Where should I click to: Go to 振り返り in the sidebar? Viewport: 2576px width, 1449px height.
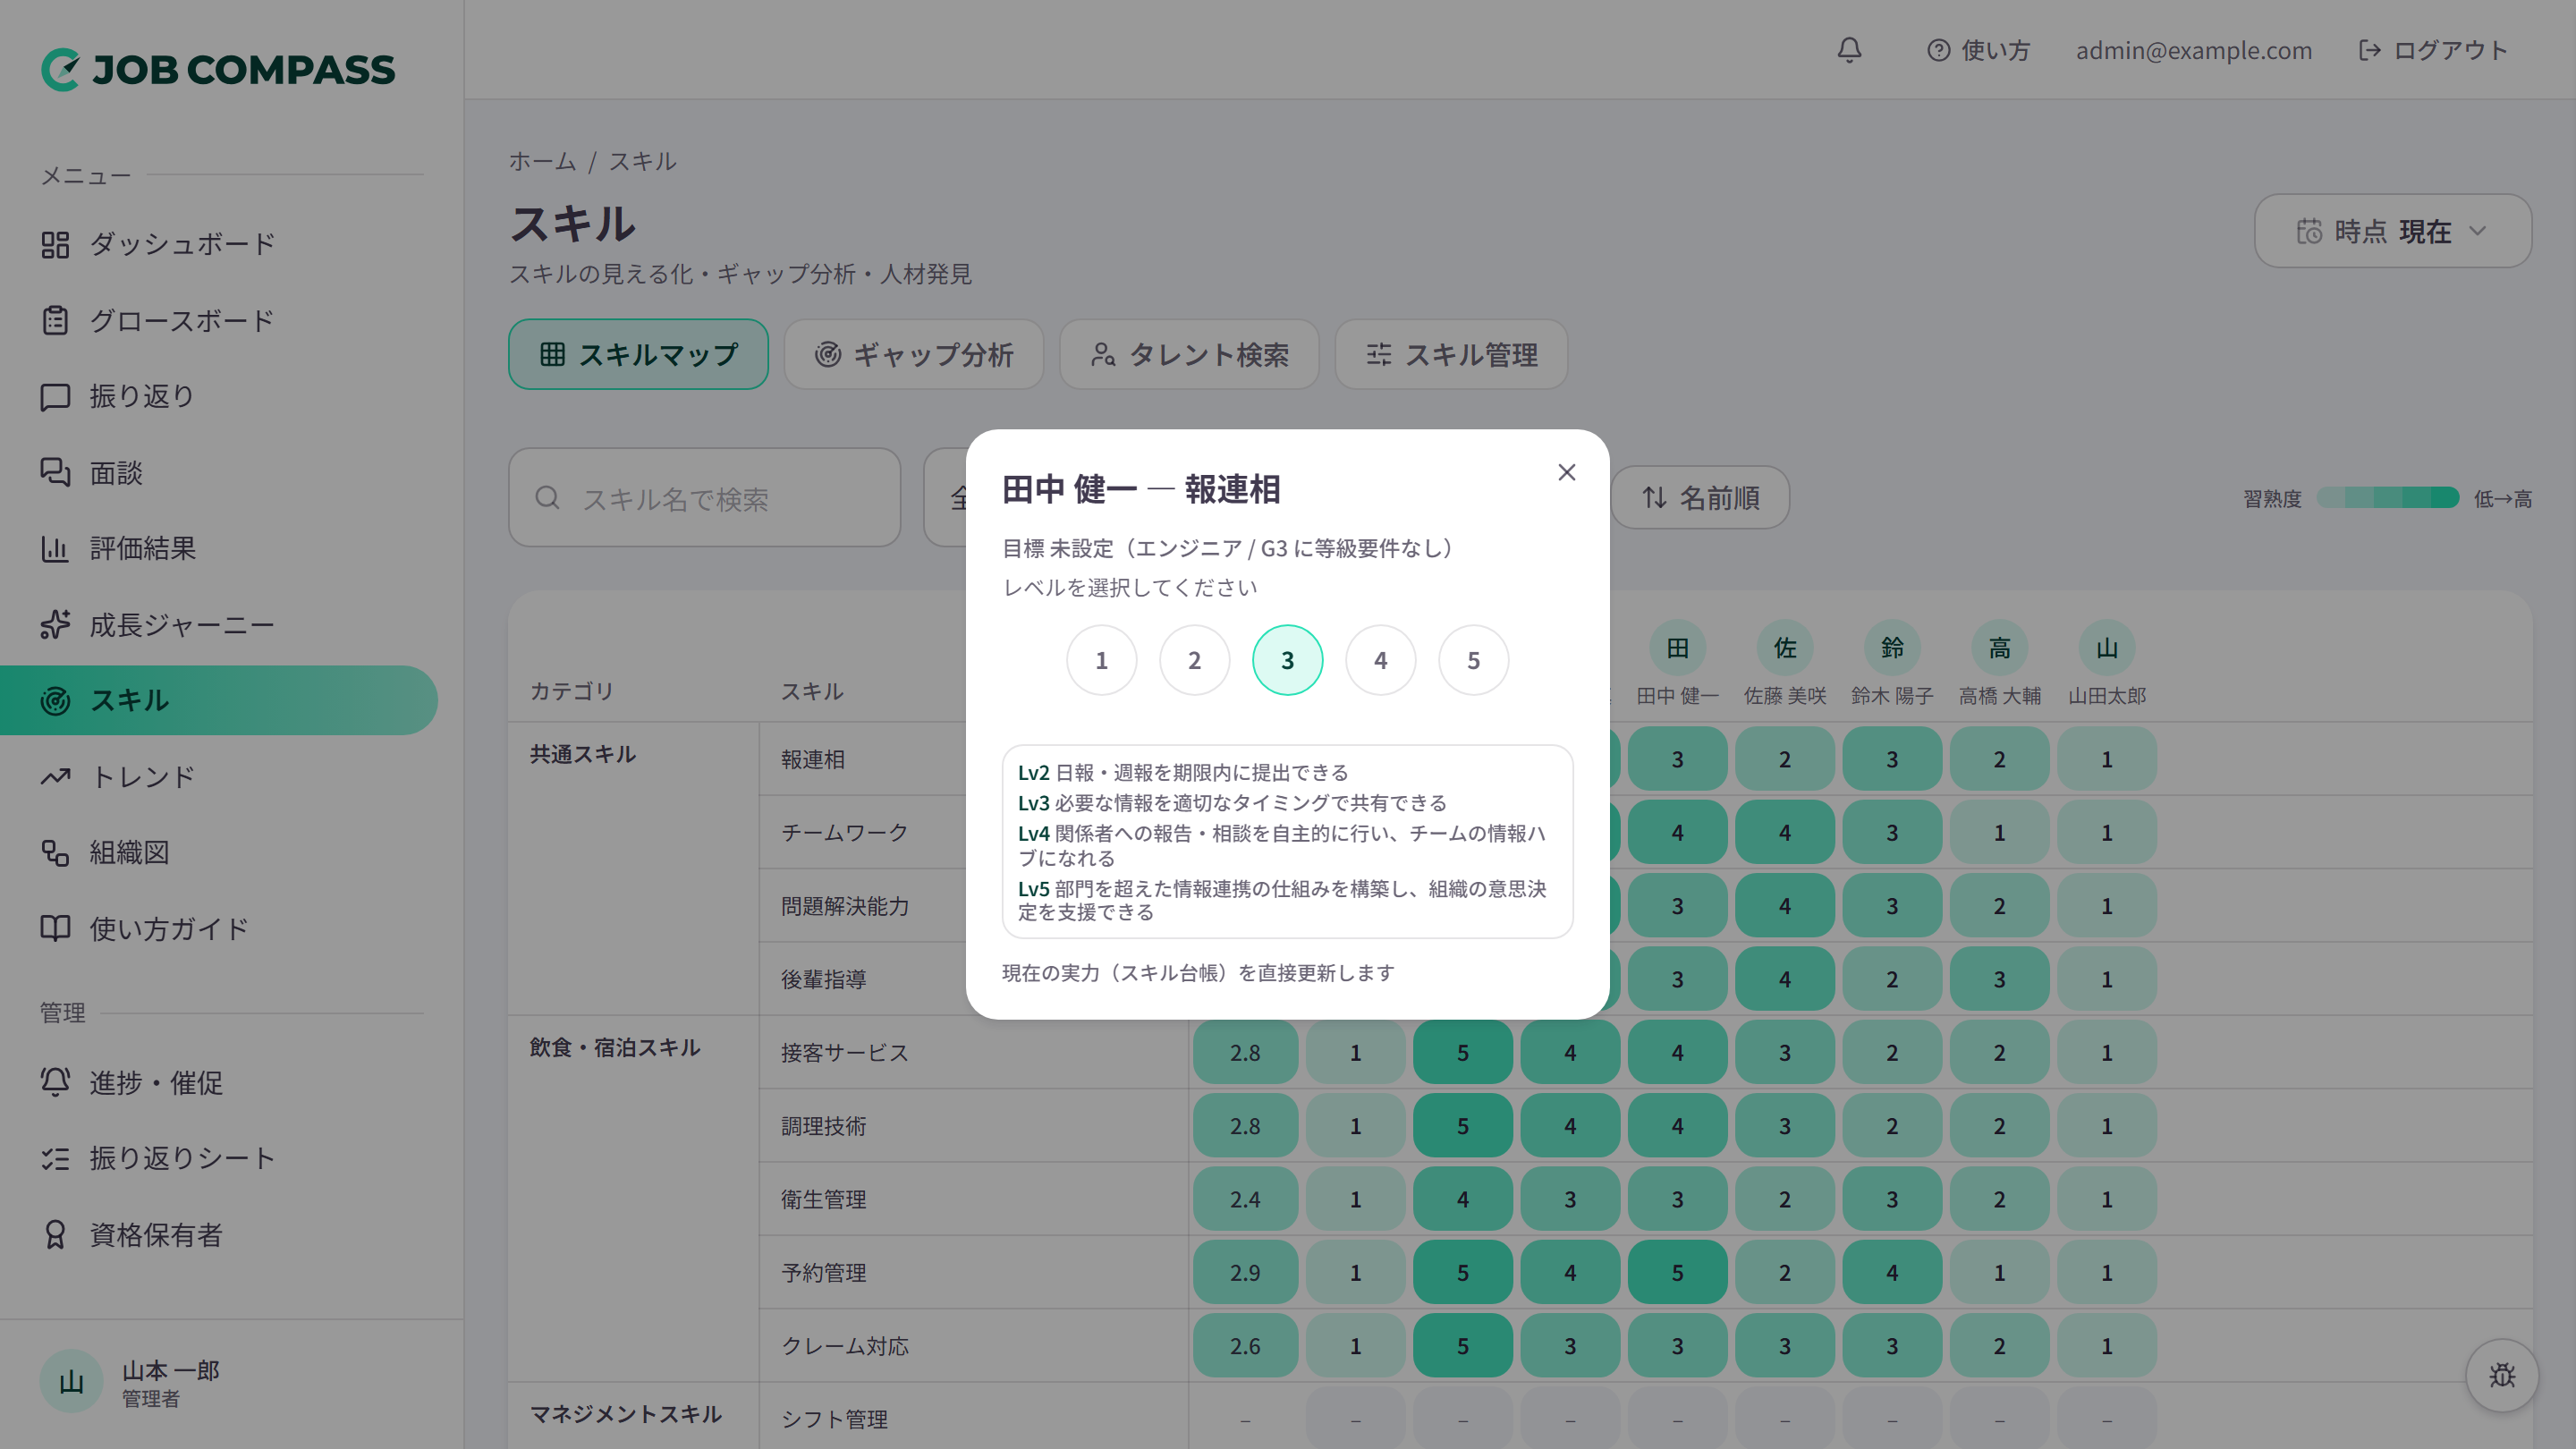point(219,396)
